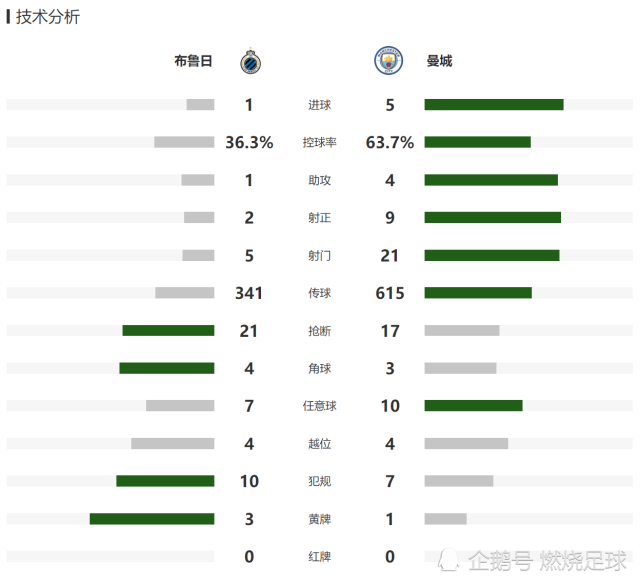Viewport: 641px width, 583px height.
Task: Click the penguin watermark logo icon
Action: (449, 560)
